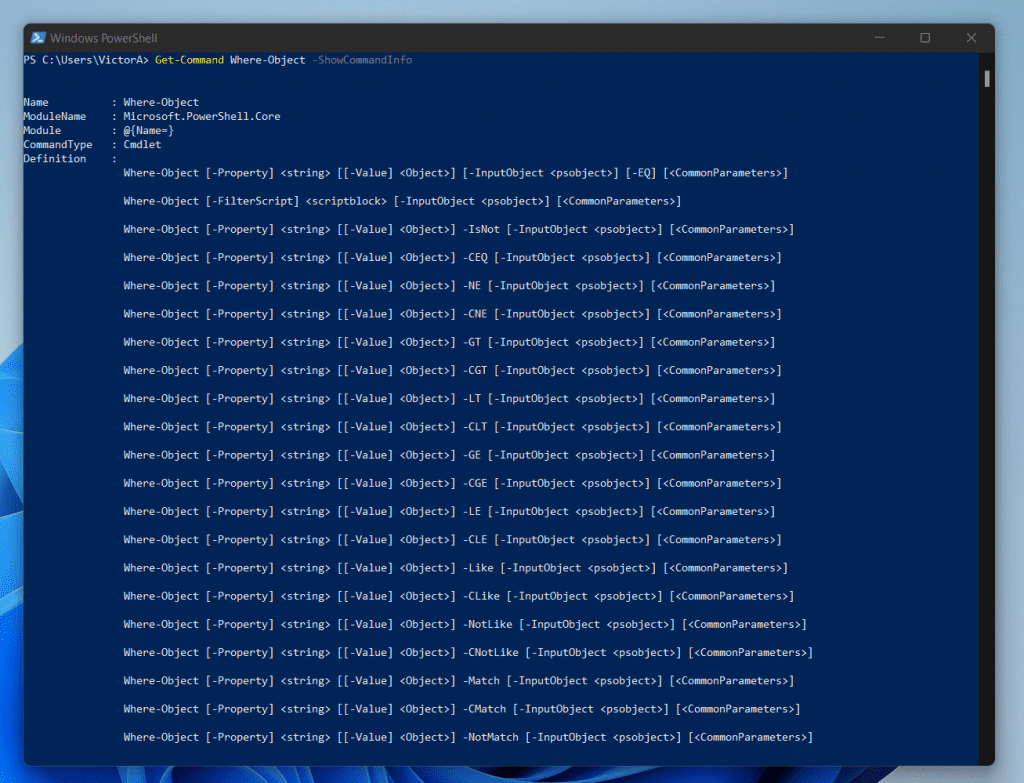This screenshot has height=783, width=1024.
Task: Click the syntax line with -Like
Action: [455, 568]
